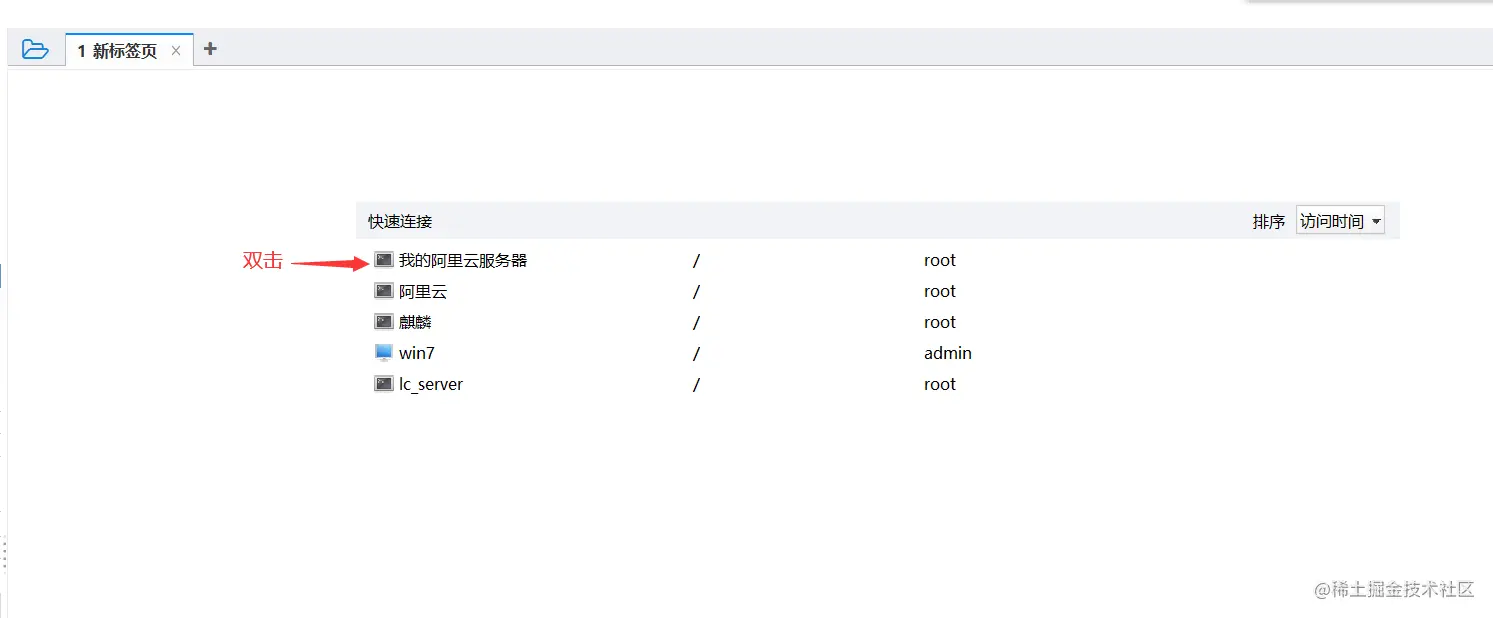This screenshot has height=618, width=1493.
Task: Add a new tab with plus icon
Action: (x=210, y=49)
